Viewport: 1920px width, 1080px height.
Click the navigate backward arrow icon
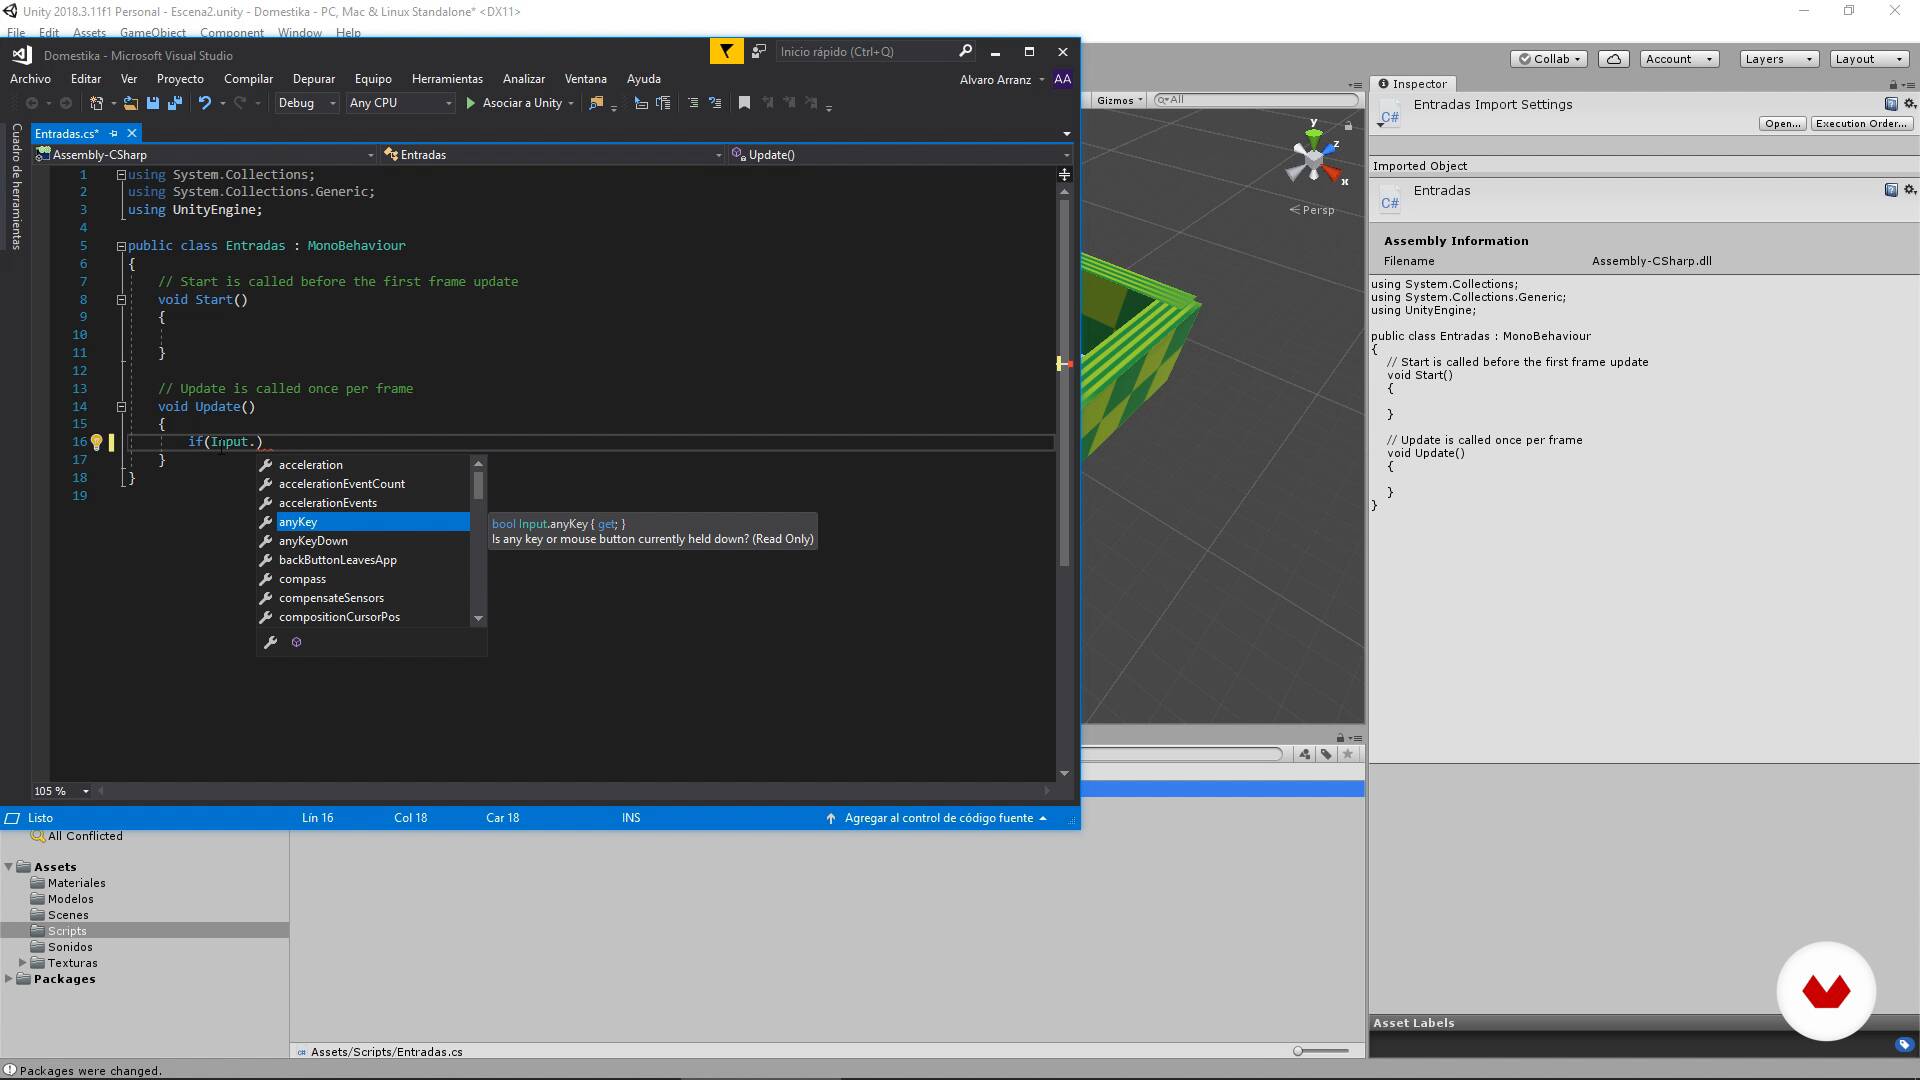point(32,103)
